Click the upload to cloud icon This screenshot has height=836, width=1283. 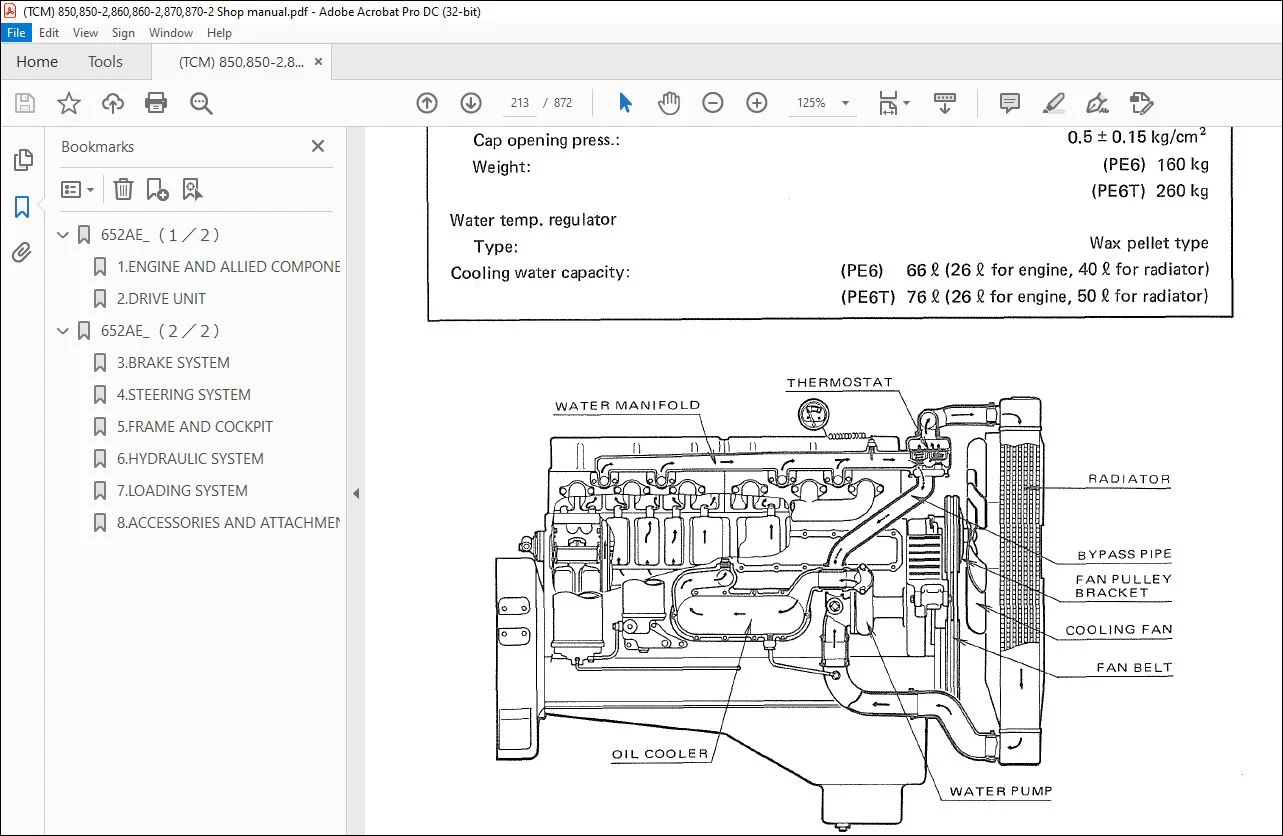[x=113, y=103]
